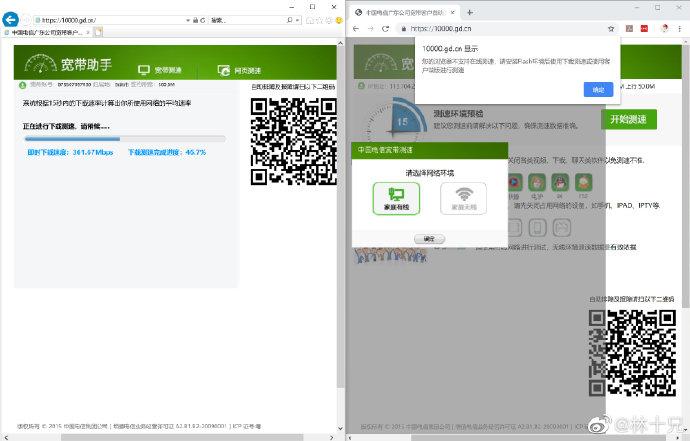
Task: Go back in the Internet Explorer window
Action: point(10,19)
